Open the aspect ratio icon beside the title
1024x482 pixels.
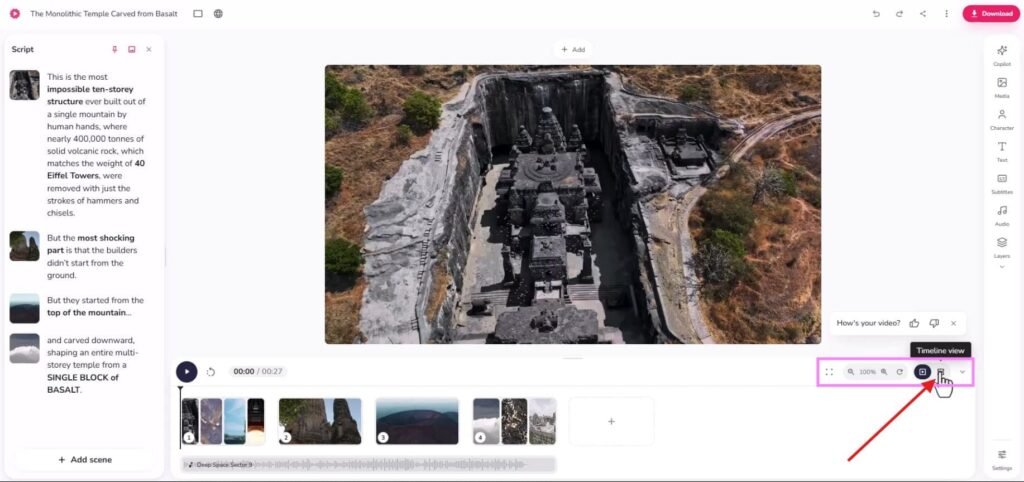point(198,13)
